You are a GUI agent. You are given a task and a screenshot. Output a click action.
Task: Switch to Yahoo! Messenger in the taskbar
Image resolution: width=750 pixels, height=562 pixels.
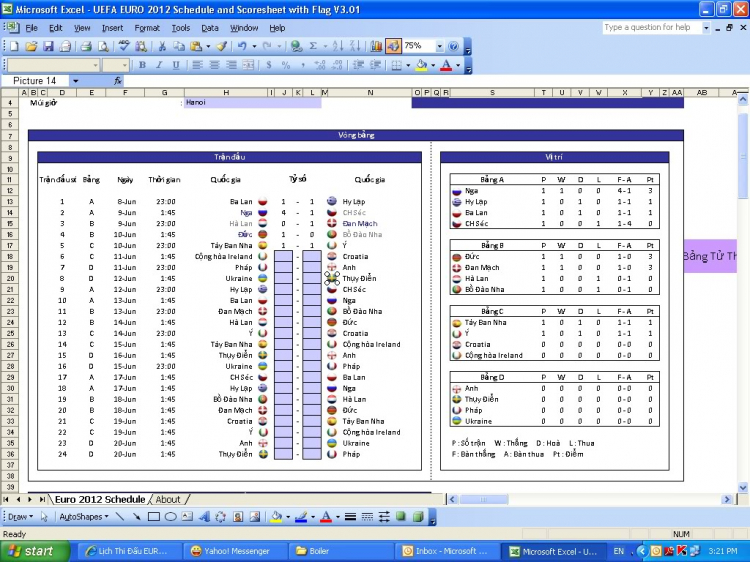coord(235,551)
